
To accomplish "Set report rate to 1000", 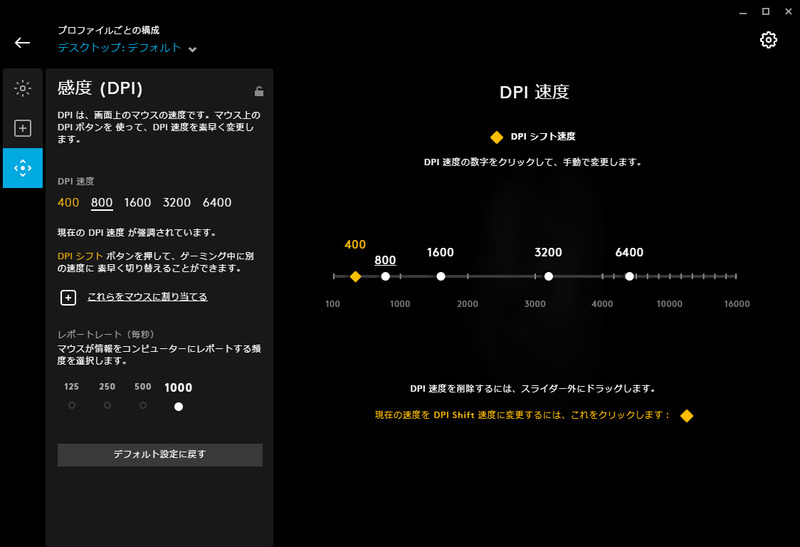I will [179, 407].
